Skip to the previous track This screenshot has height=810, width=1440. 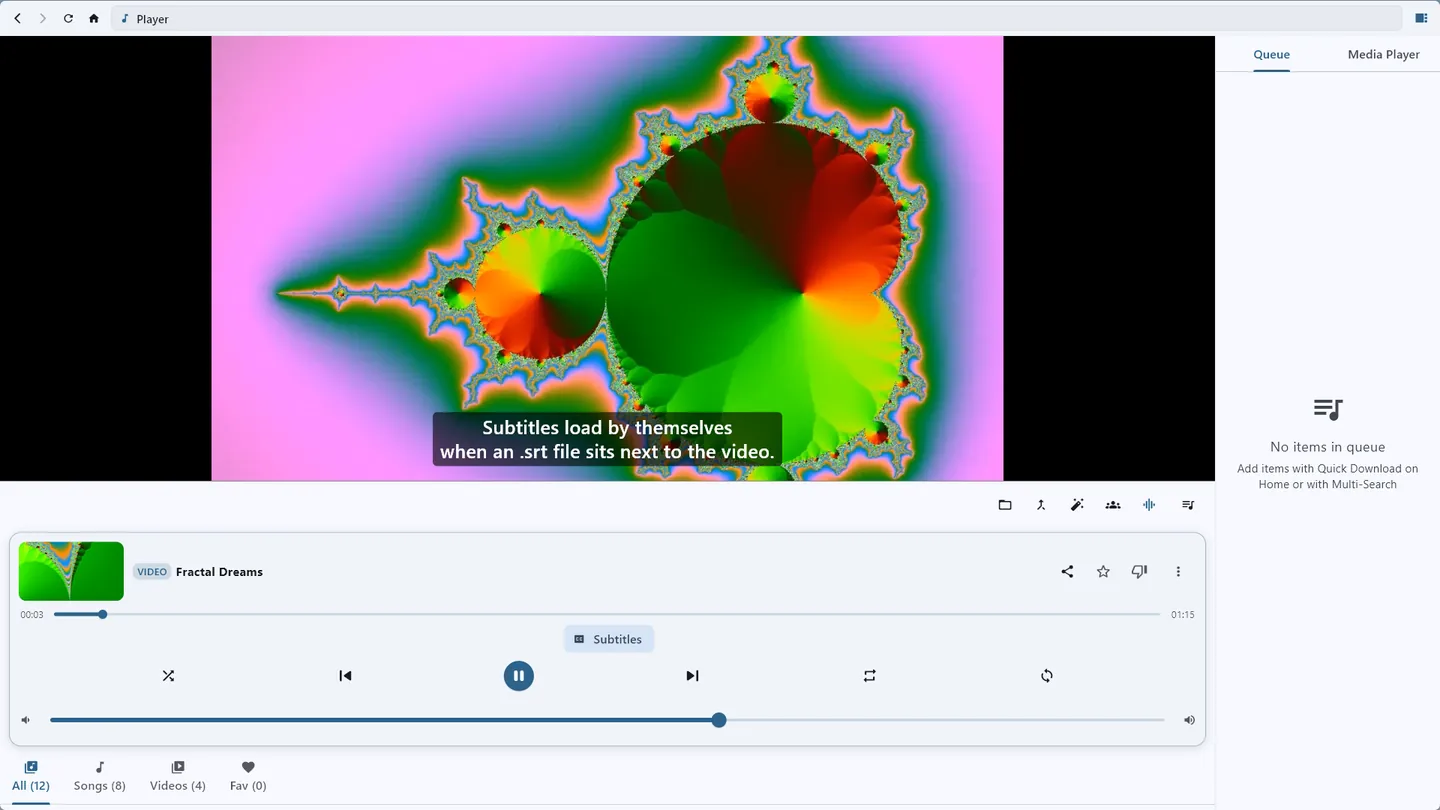[x=345, y=676]
